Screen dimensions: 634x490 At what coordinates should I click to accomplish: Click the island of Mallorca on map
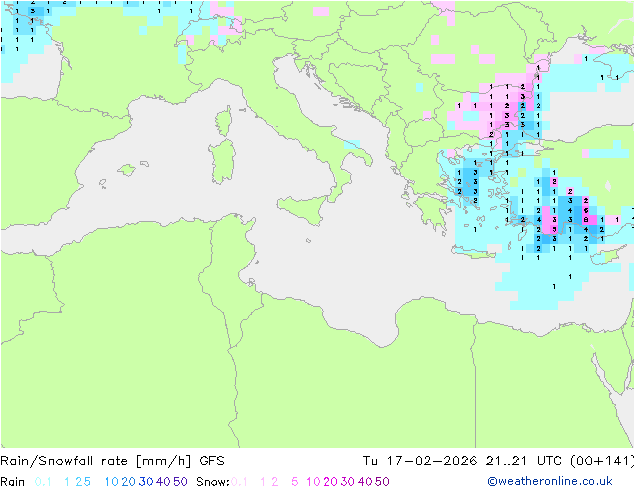pyautogui.click(x=127, y=170)
